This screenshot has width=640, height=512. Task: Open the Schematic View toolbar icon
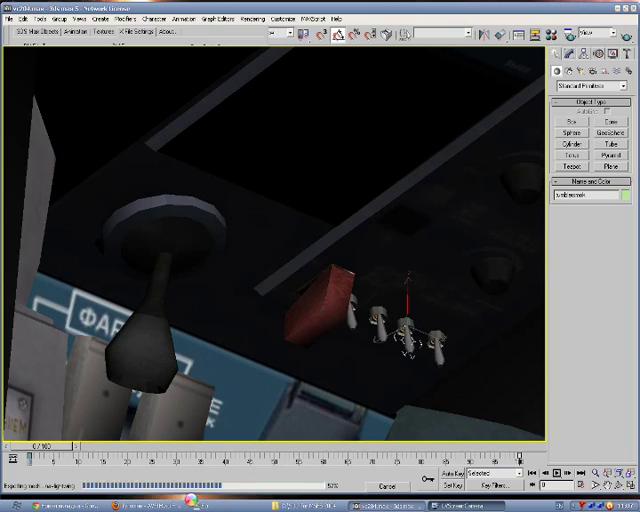click(535, 35)
